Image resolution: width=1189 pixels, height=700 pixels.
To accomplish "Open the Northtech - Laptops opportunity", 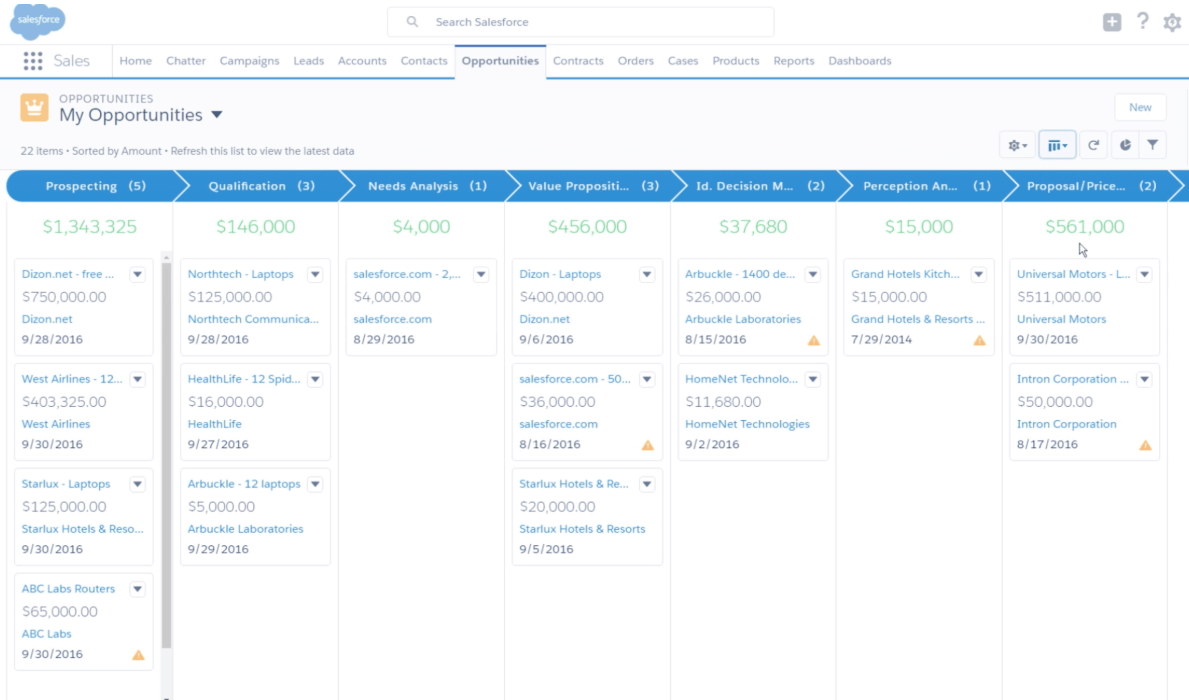I will click(x=240, y=274).
